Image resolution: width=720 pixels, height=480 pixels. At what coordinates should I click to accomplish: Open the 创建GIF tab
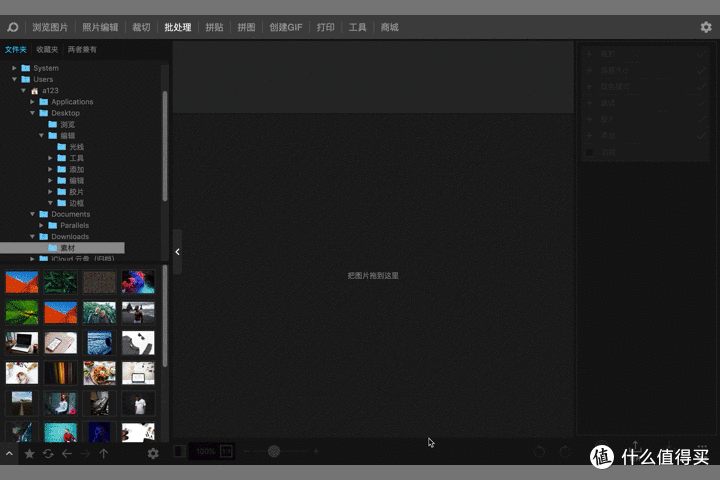[286, 27]
